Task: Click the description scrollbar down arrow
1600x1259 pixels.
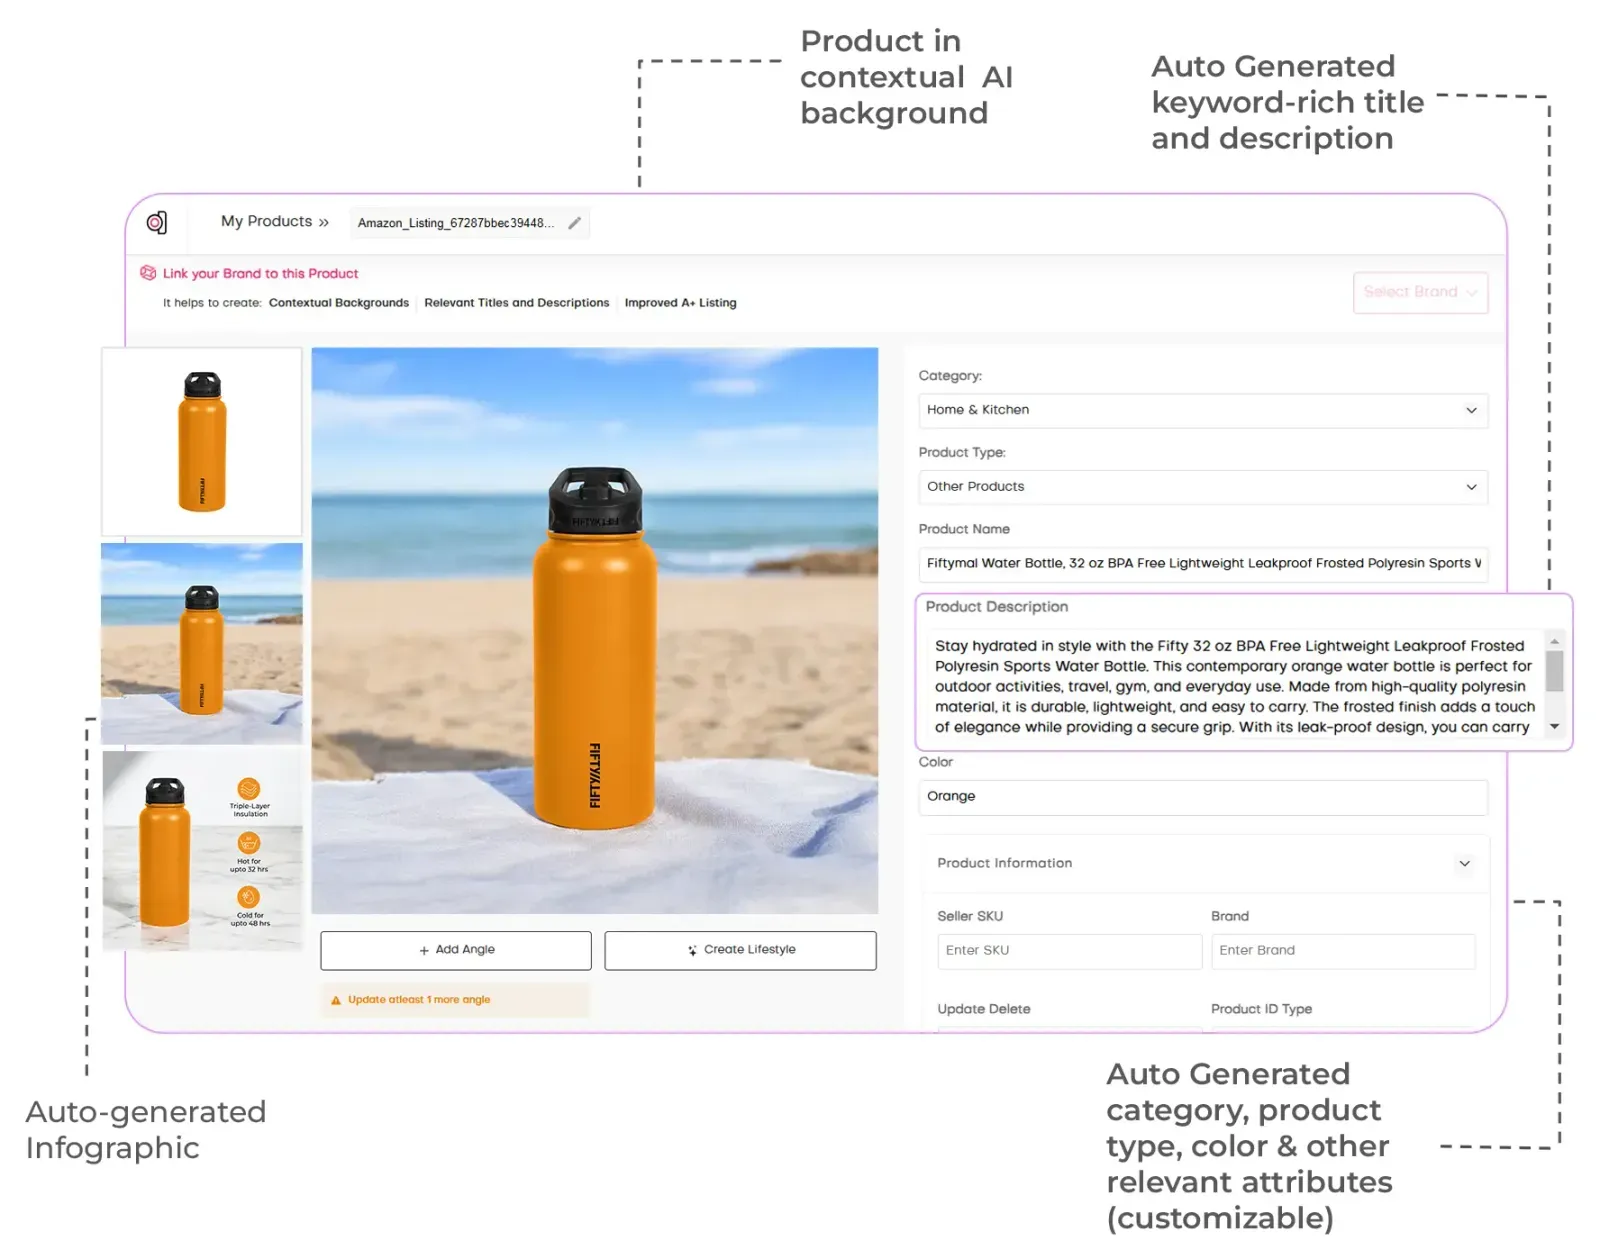Action: pyautogui.click(x=1554, y=726)
